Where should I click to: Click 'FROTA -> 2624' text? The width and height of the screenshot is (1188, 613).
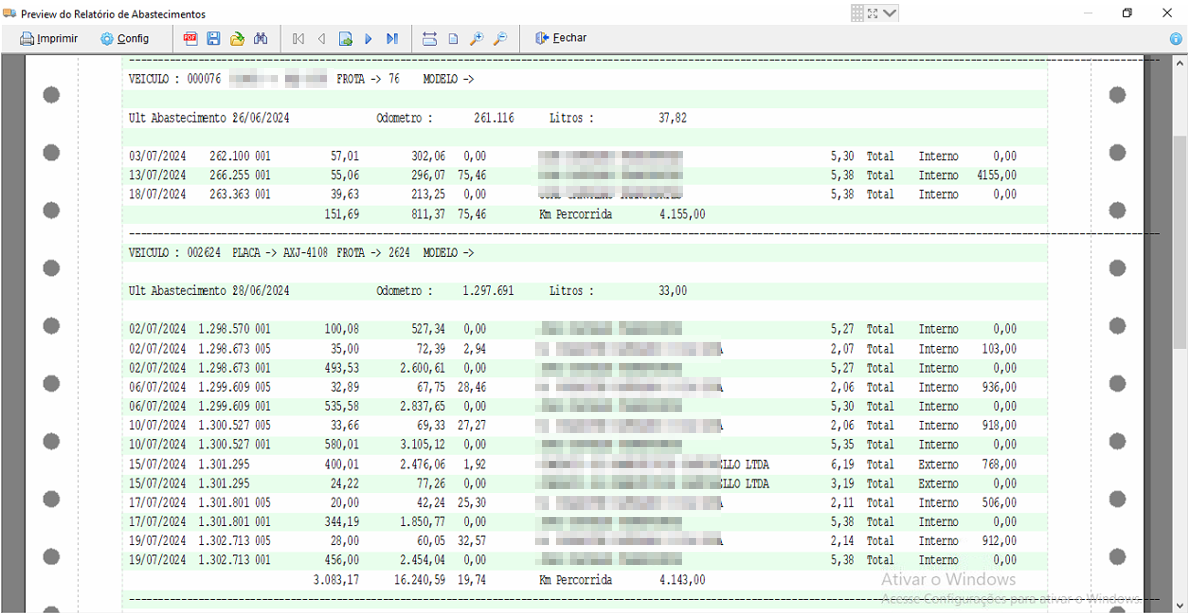[x=374, y=252]
